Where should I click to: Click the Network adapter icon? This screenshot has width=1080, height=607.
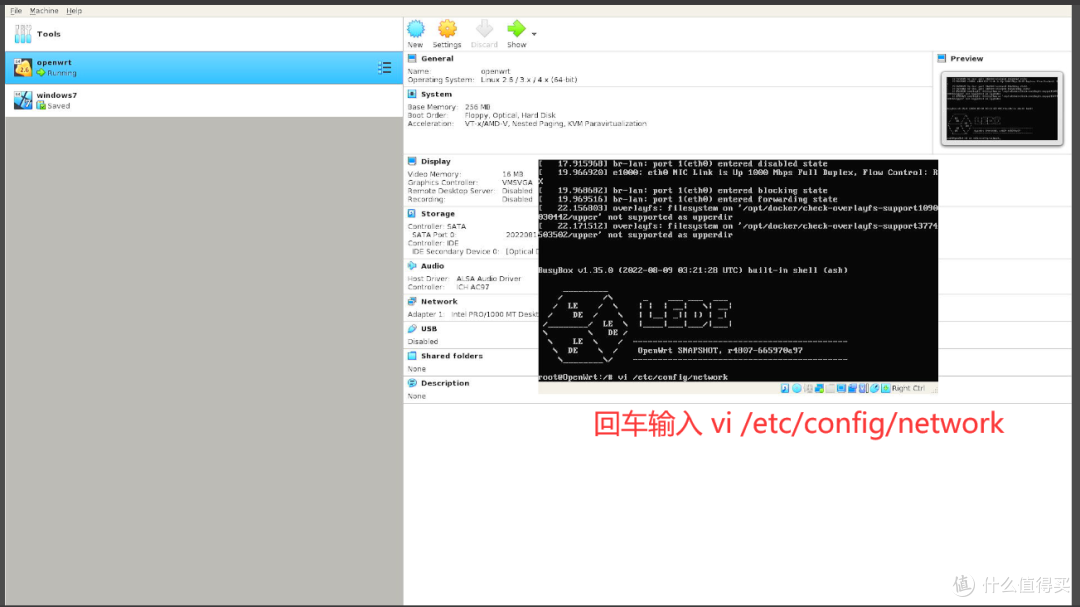click(x=412, y=302)
